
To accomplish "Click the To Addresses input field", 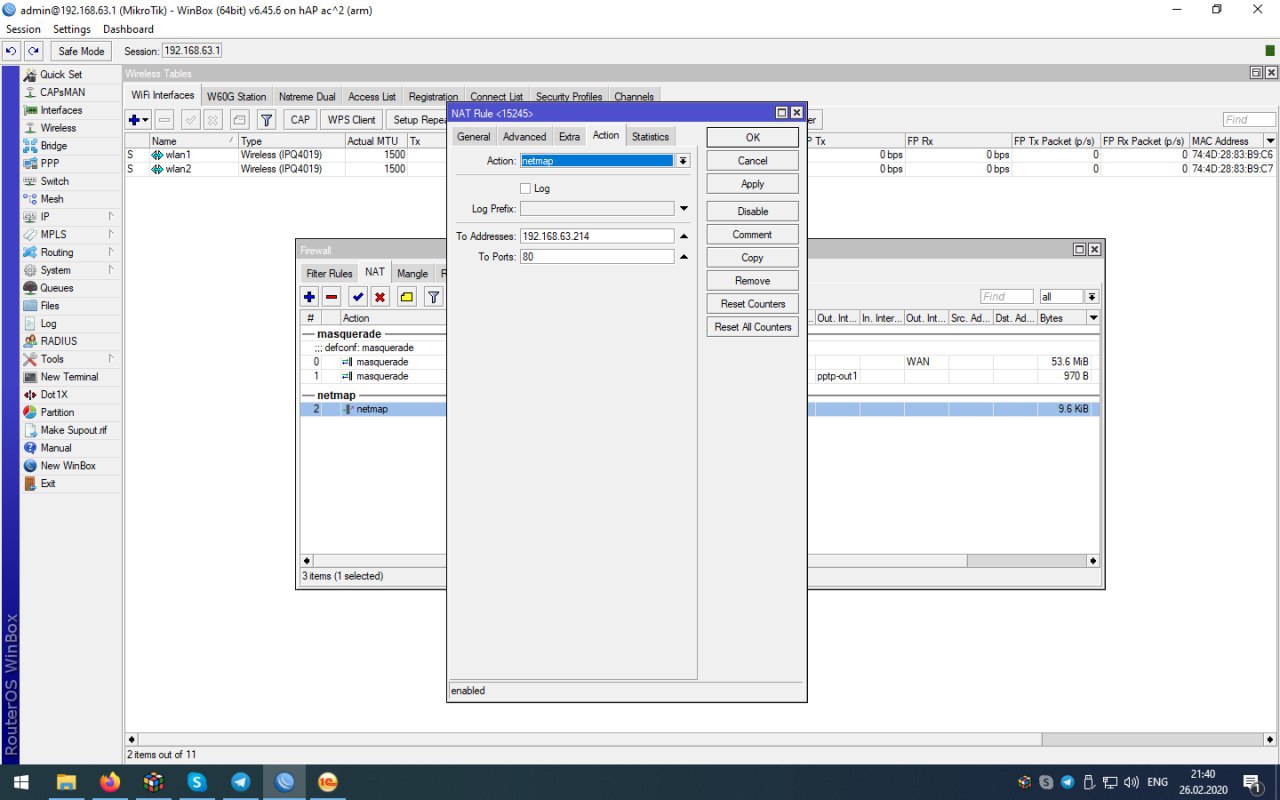I will tap(597, 237).
